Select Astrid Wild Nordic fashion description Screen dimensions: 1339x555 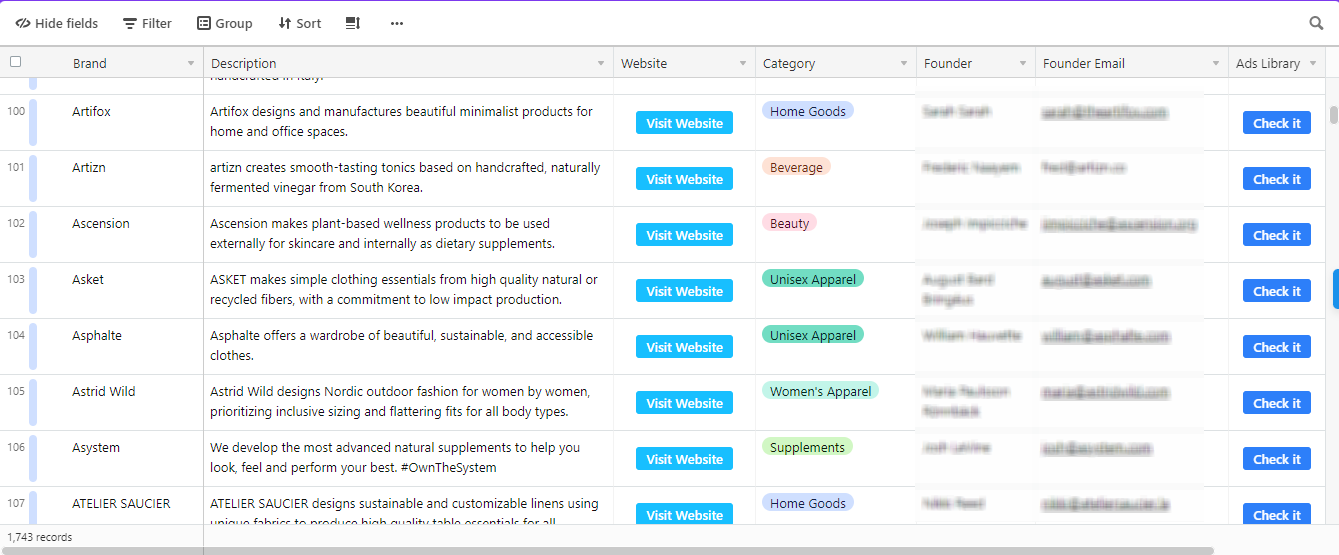[x=408, y=402]
